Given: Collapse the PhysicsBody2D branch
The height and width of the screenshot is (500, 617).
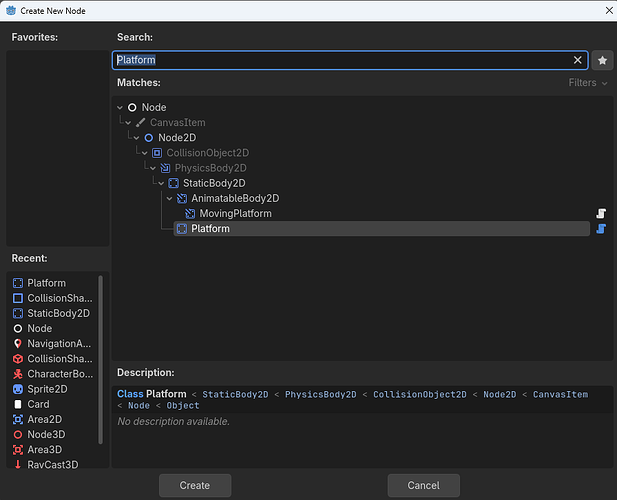Looking at the screenshot, I should coord(153,168).
